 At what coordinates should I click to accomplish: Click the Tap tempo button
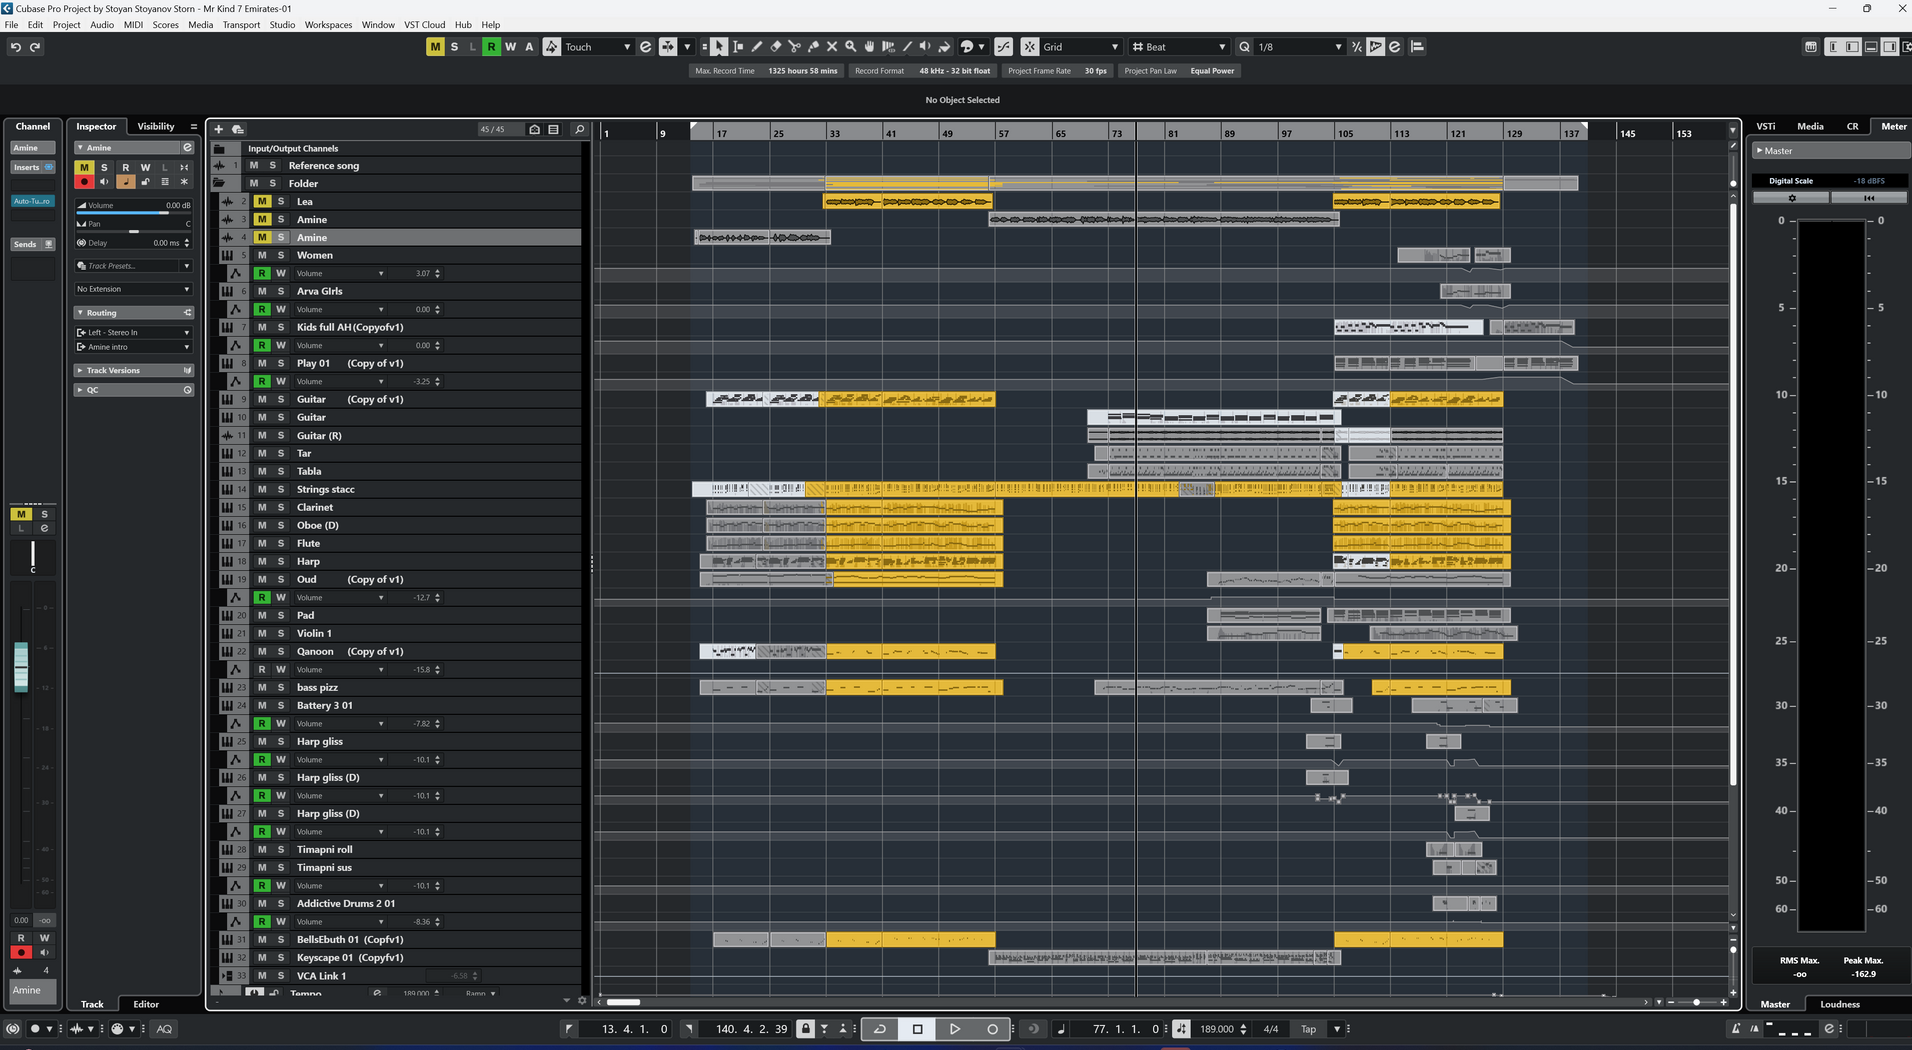click(1308, 1029)
